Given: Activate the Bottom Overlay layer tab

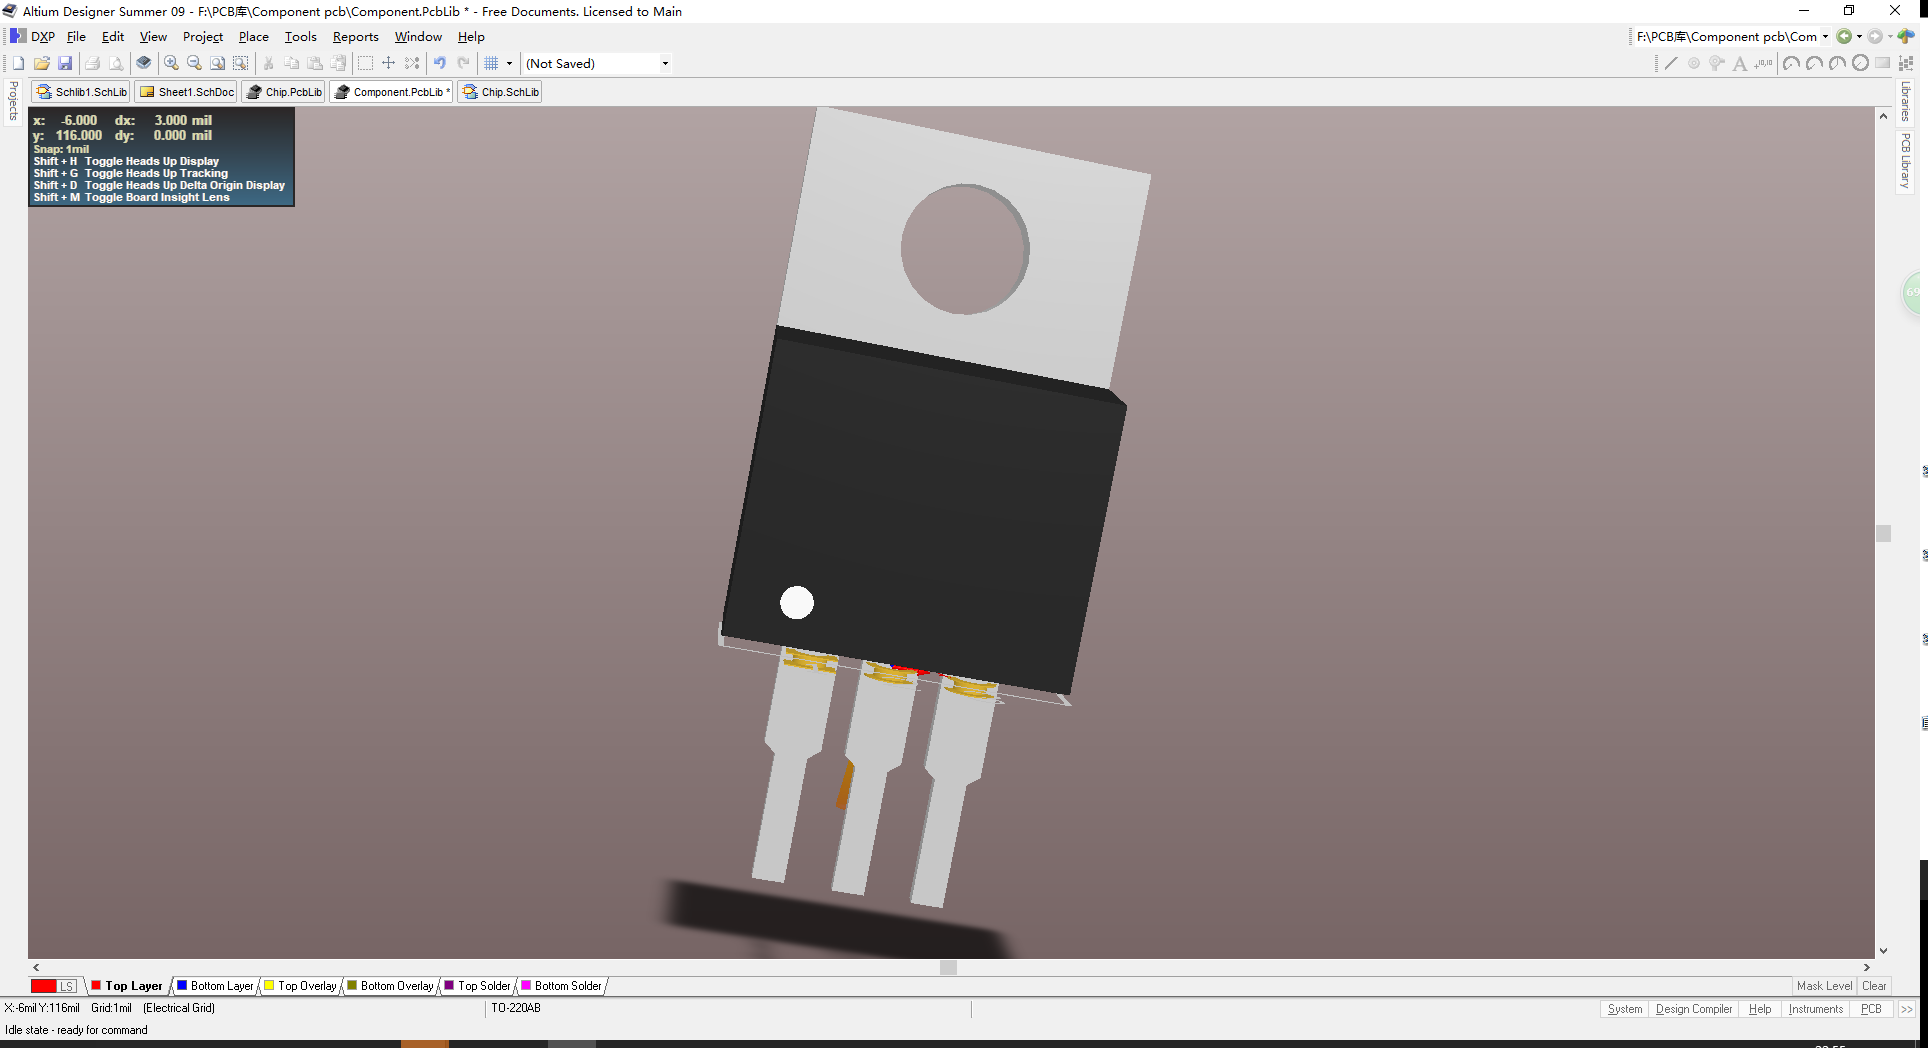Looking at the screenshot, I should tap(390, 986).
